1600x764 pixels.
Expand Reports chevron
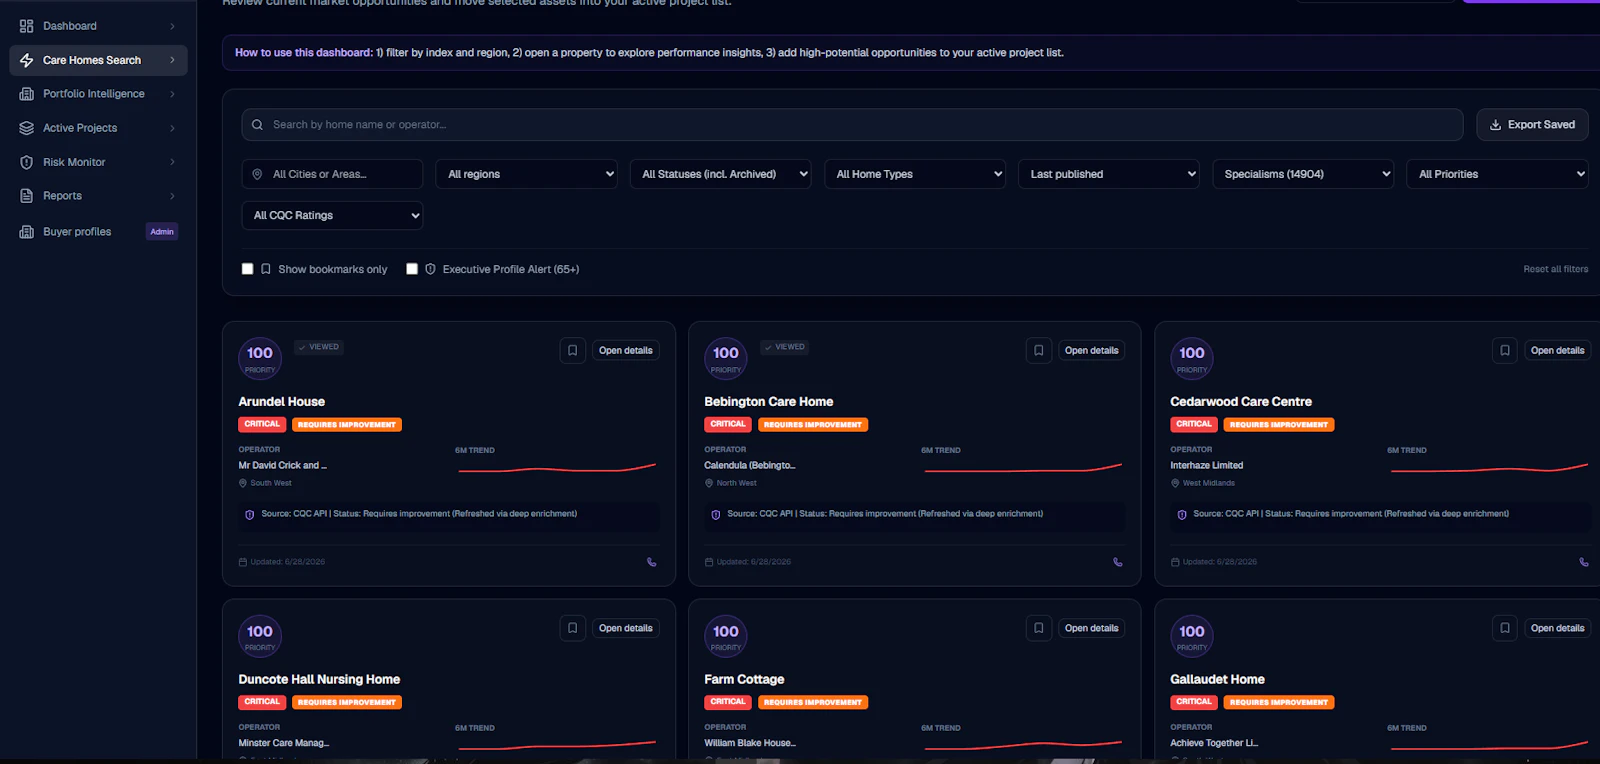coord(172,196)
